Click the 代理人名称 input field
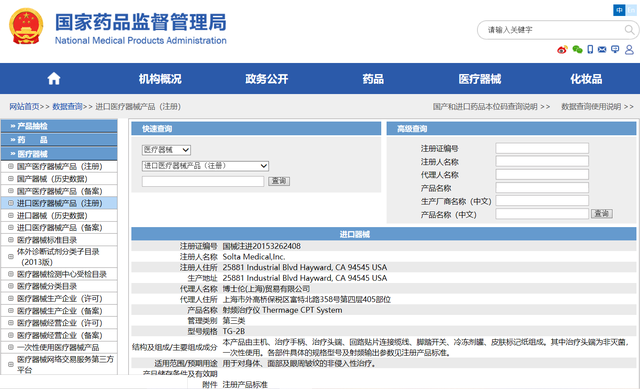The image size is (640, 389). click(x=542, y=175)
